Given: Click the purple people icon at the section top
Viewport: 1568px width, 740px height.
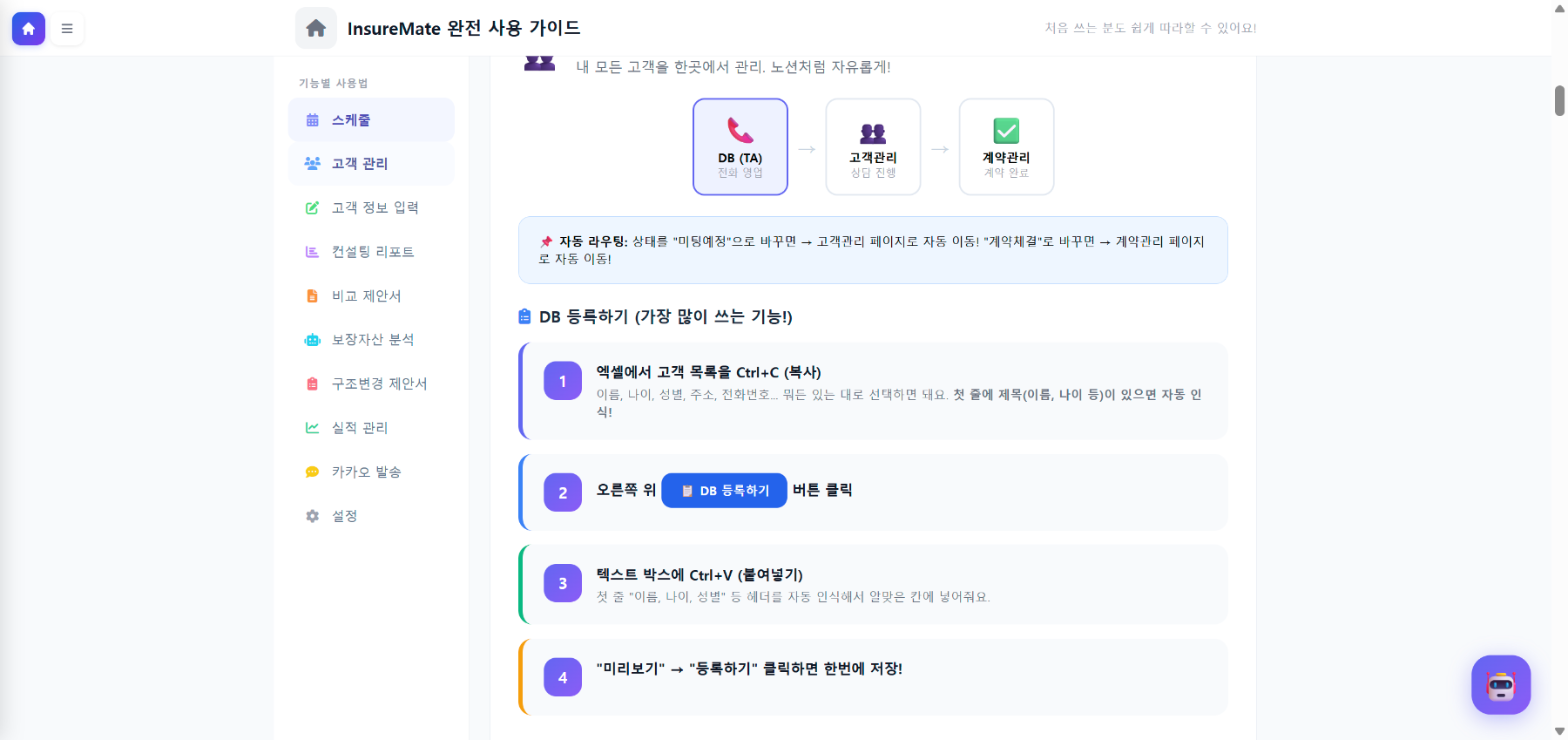Looking at the screenshot, I should (x=539, y=62).
